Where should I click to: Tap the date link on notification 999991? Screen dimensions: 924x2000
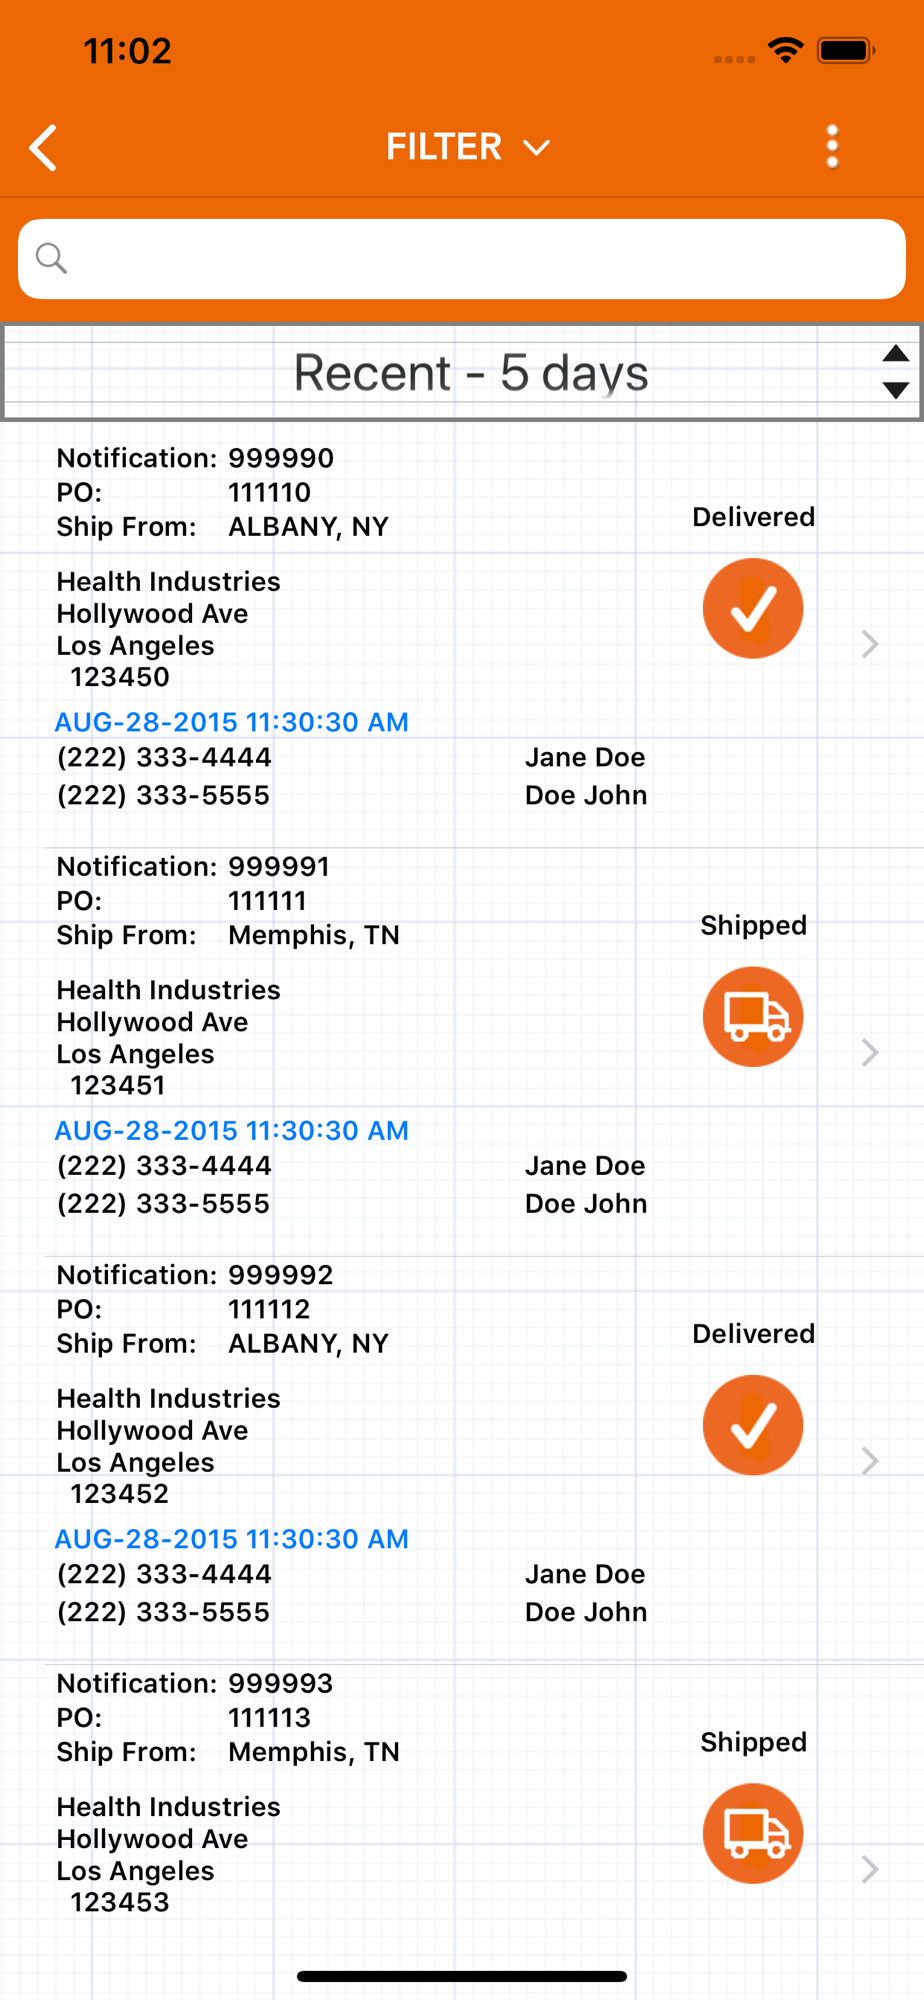pos(232,1130)
